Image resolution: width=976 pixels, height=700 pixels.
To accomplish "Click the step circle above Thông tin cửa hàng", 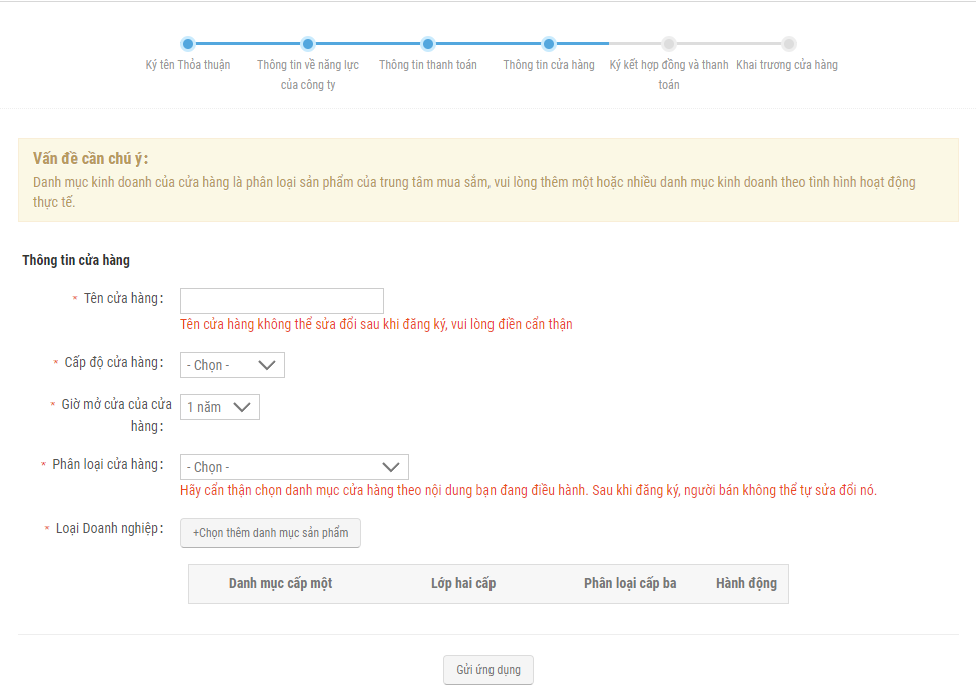I will click(x=549, y=44).
